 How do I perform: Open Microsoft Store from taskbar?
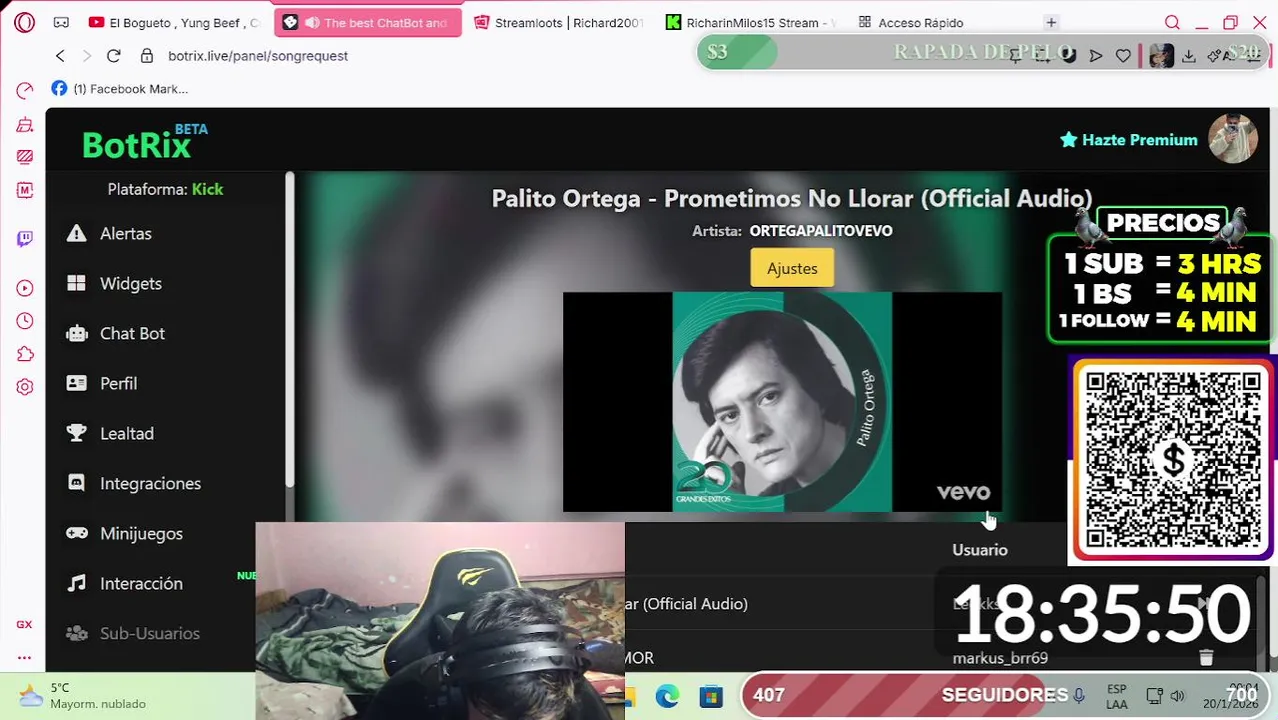[711, 696]
